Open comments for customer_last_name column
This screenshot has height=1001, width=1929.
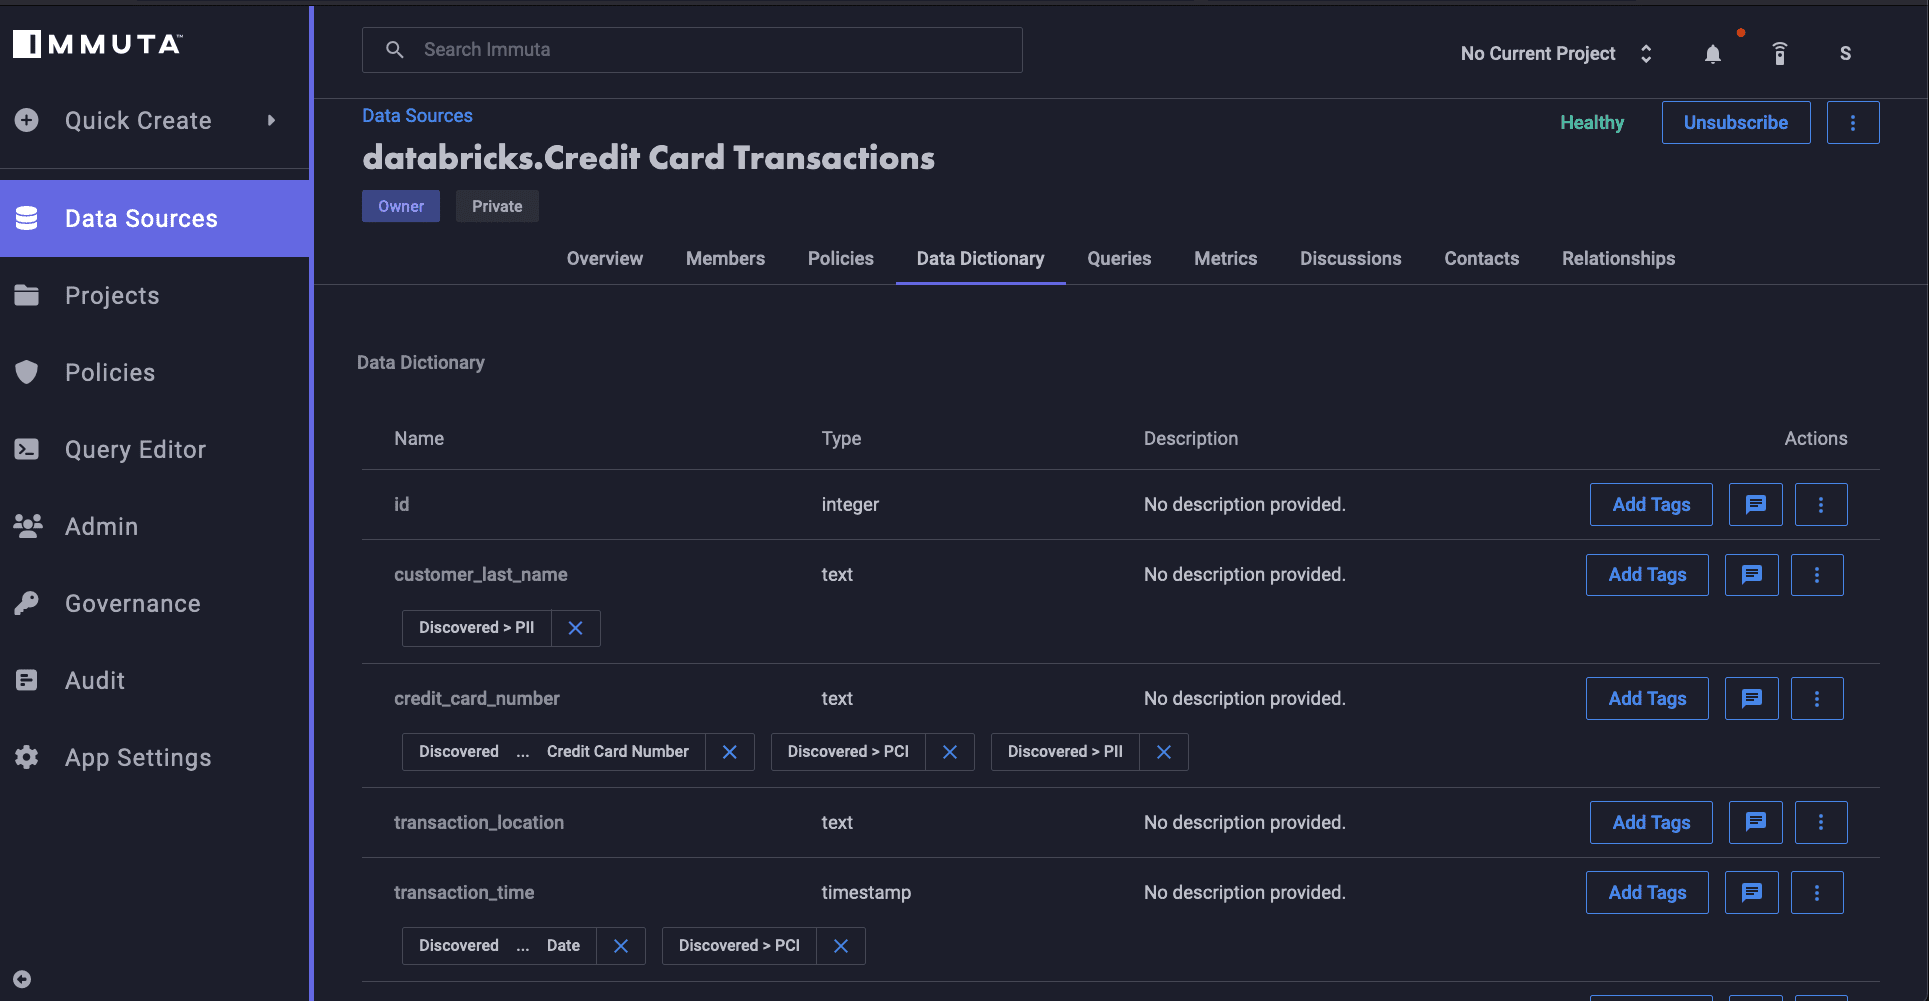point(1752,575)
